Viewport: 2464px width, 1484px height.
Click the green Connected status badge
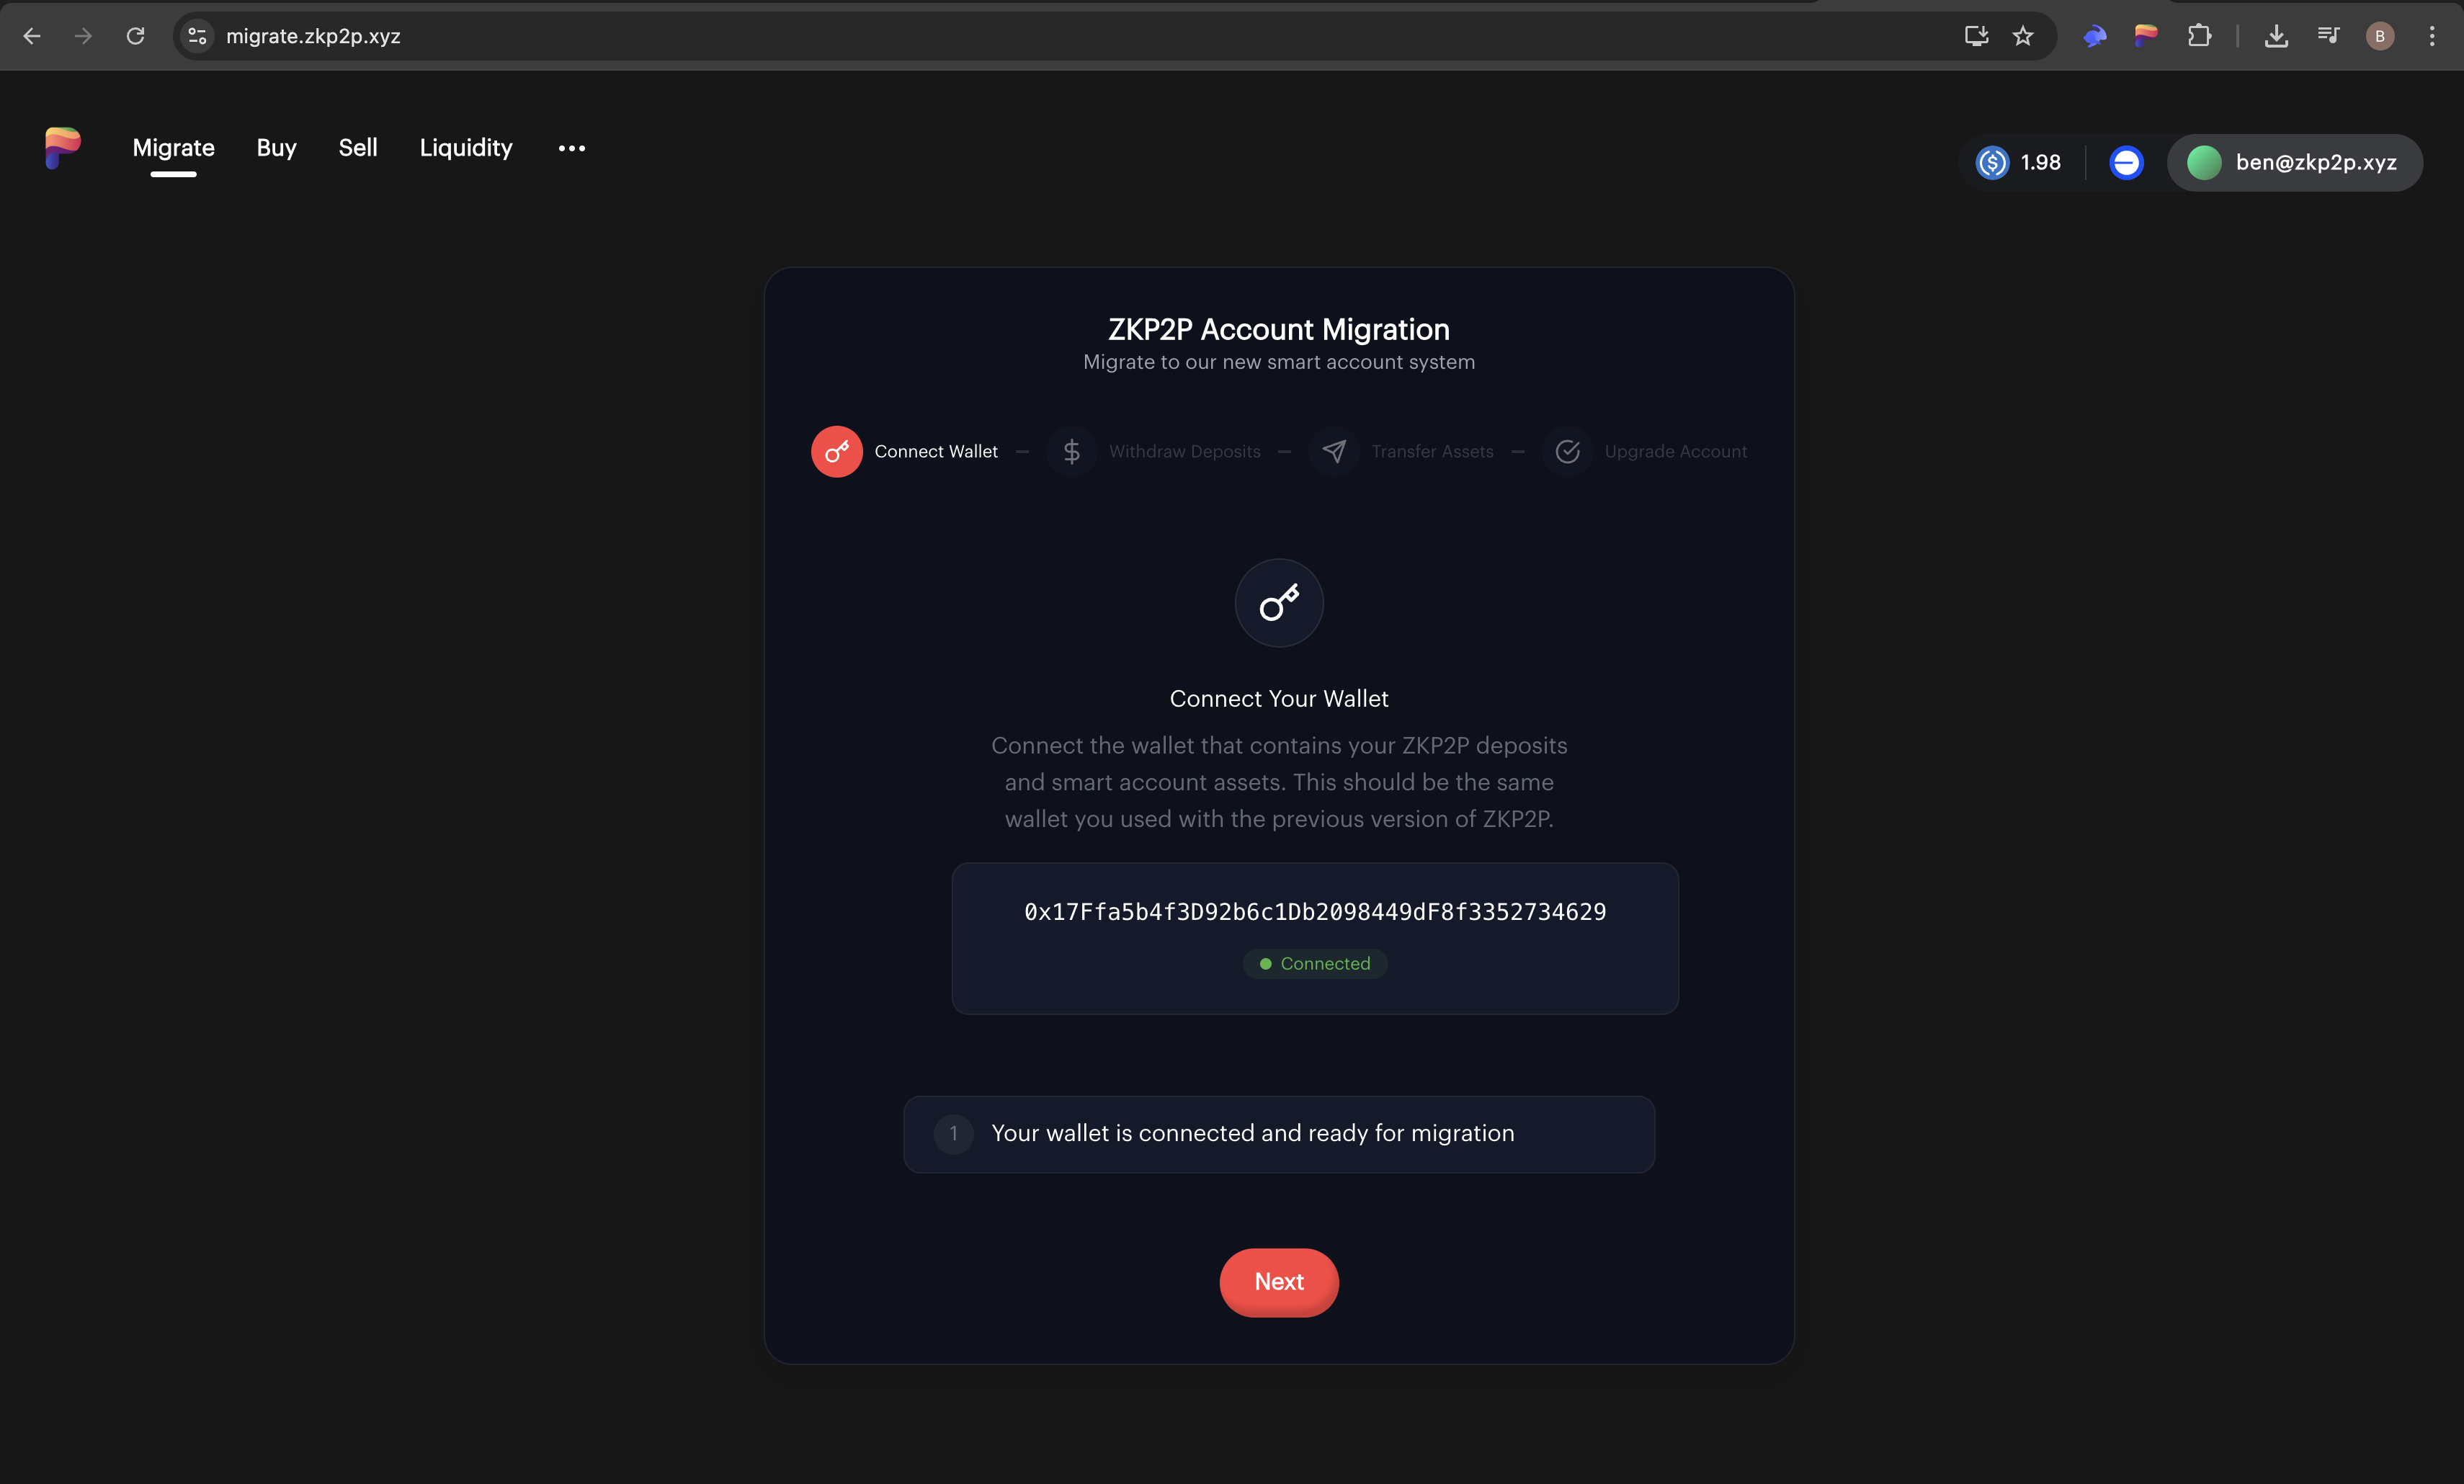coord(1315,964)
